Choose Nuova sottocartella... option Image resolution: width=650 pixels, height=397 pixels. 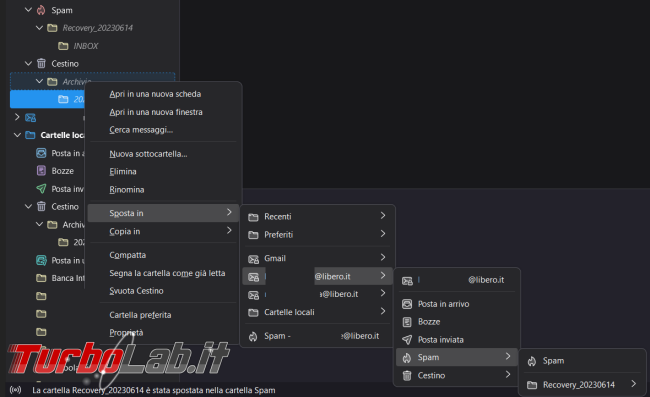148,154
